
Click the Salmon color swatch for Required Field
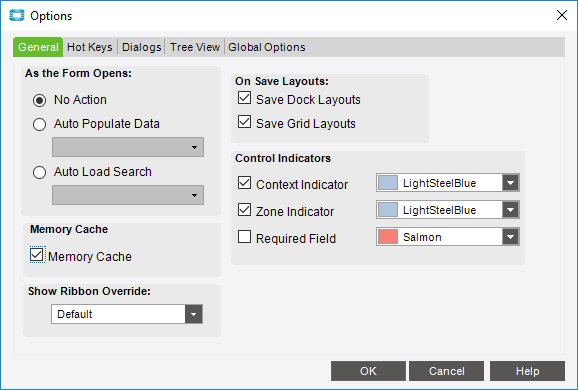(x=388, y=237)
